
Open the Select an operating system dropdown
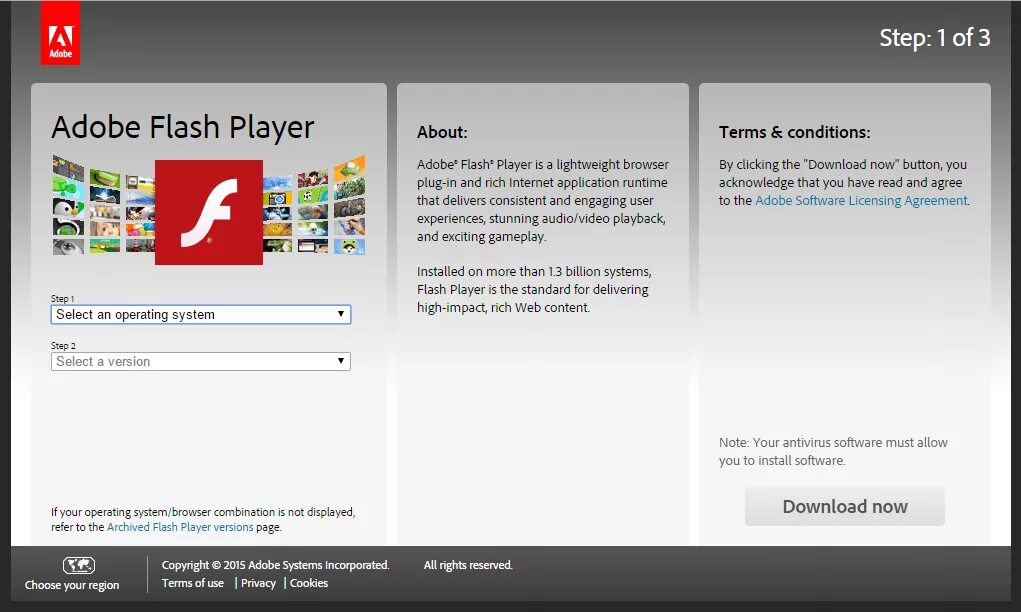(201, 314)
